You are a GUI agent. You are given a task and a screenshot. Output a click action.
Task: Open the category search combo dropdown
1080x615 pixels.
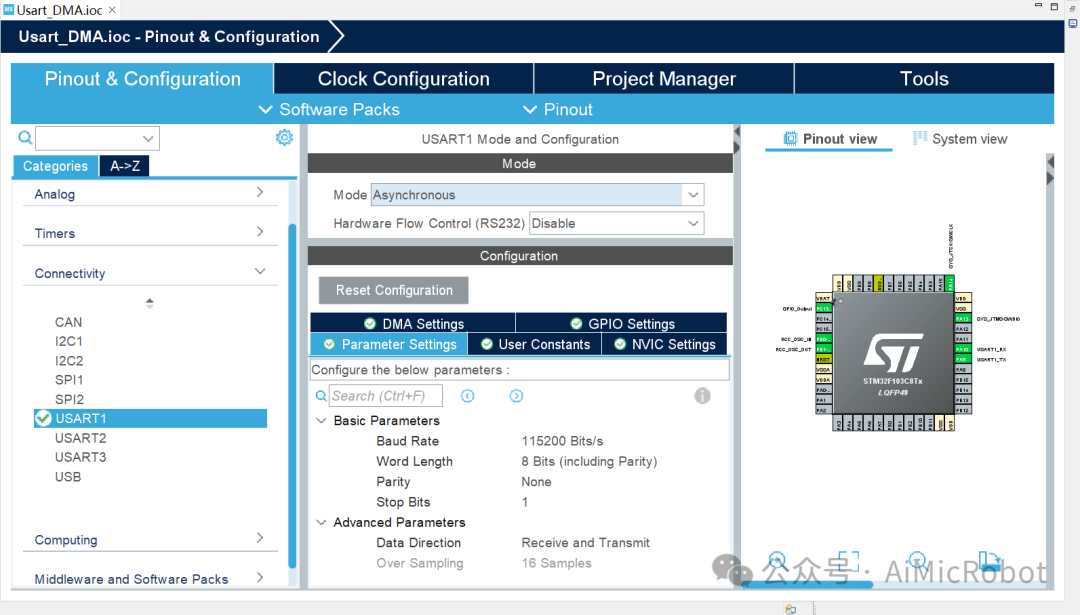tap(147, 138)
